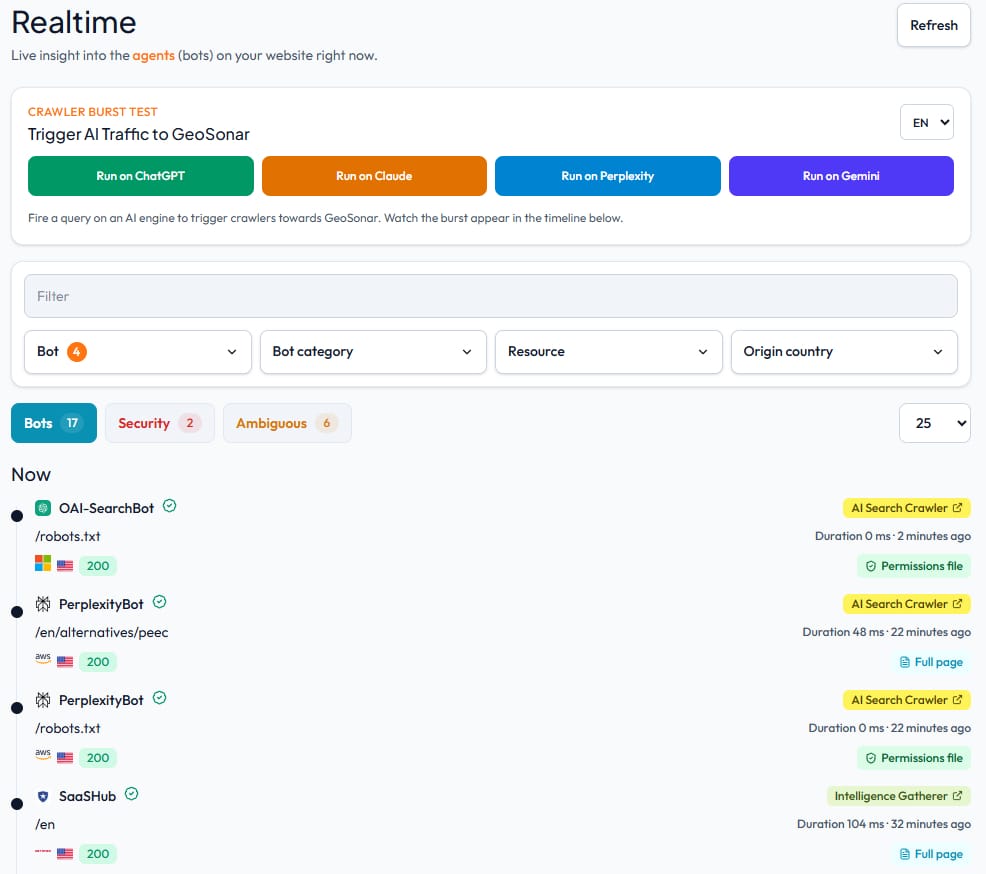The image size is (986, 874).
Task: Click the US flag in the SaaSHub row
Action: click(x=65, y=854)
